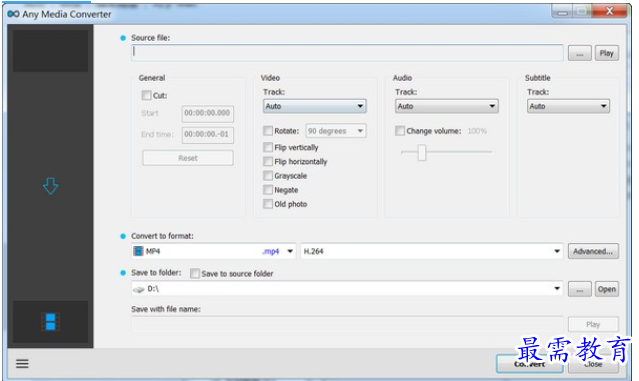Screen dimensions: 639x381
Task: Tick the Flip vertically checkbox
Action: pos(268,147)
